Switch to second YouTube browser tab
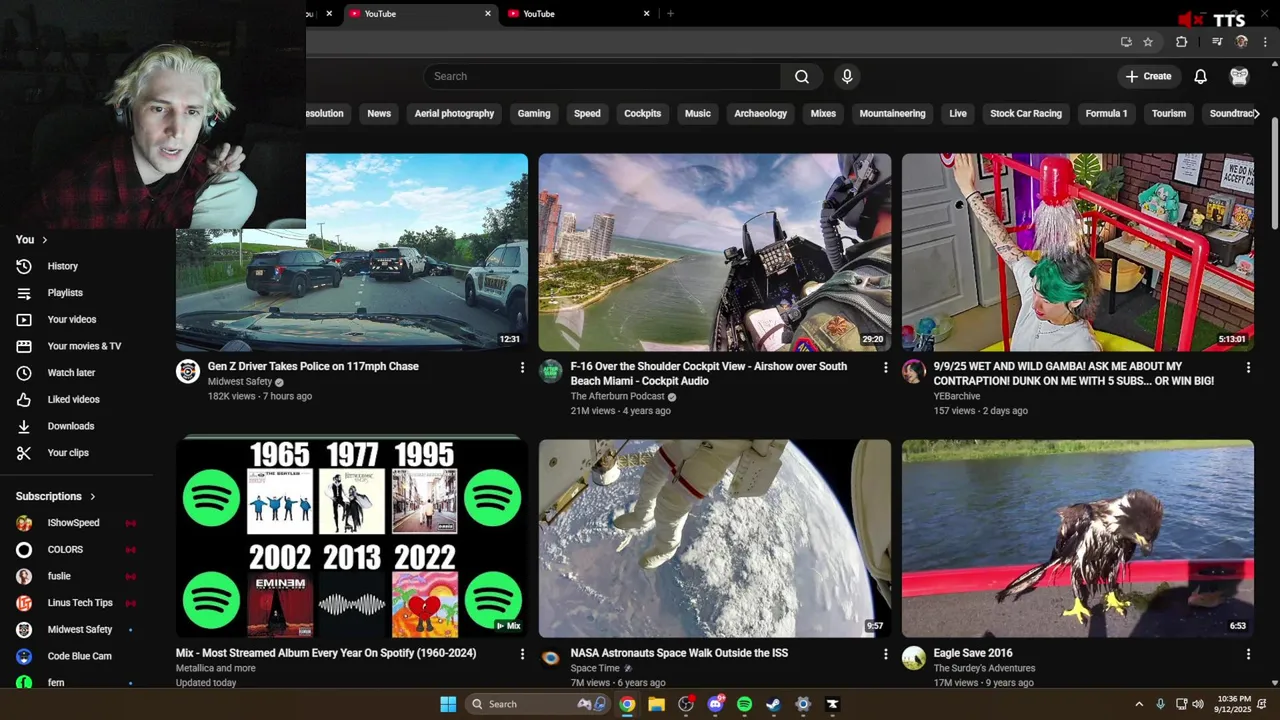 pos(580,13)
